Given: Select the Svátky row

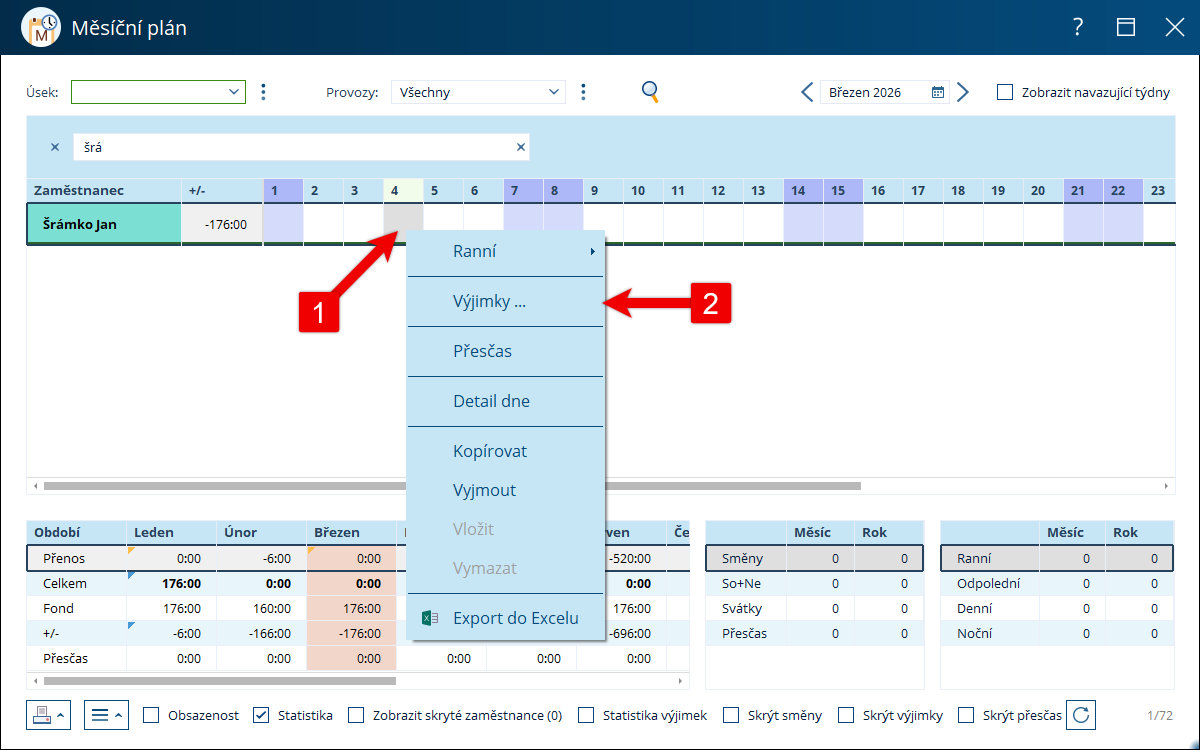Looking at the screenshot, I should pyautogui.click(x=814, y=608).
